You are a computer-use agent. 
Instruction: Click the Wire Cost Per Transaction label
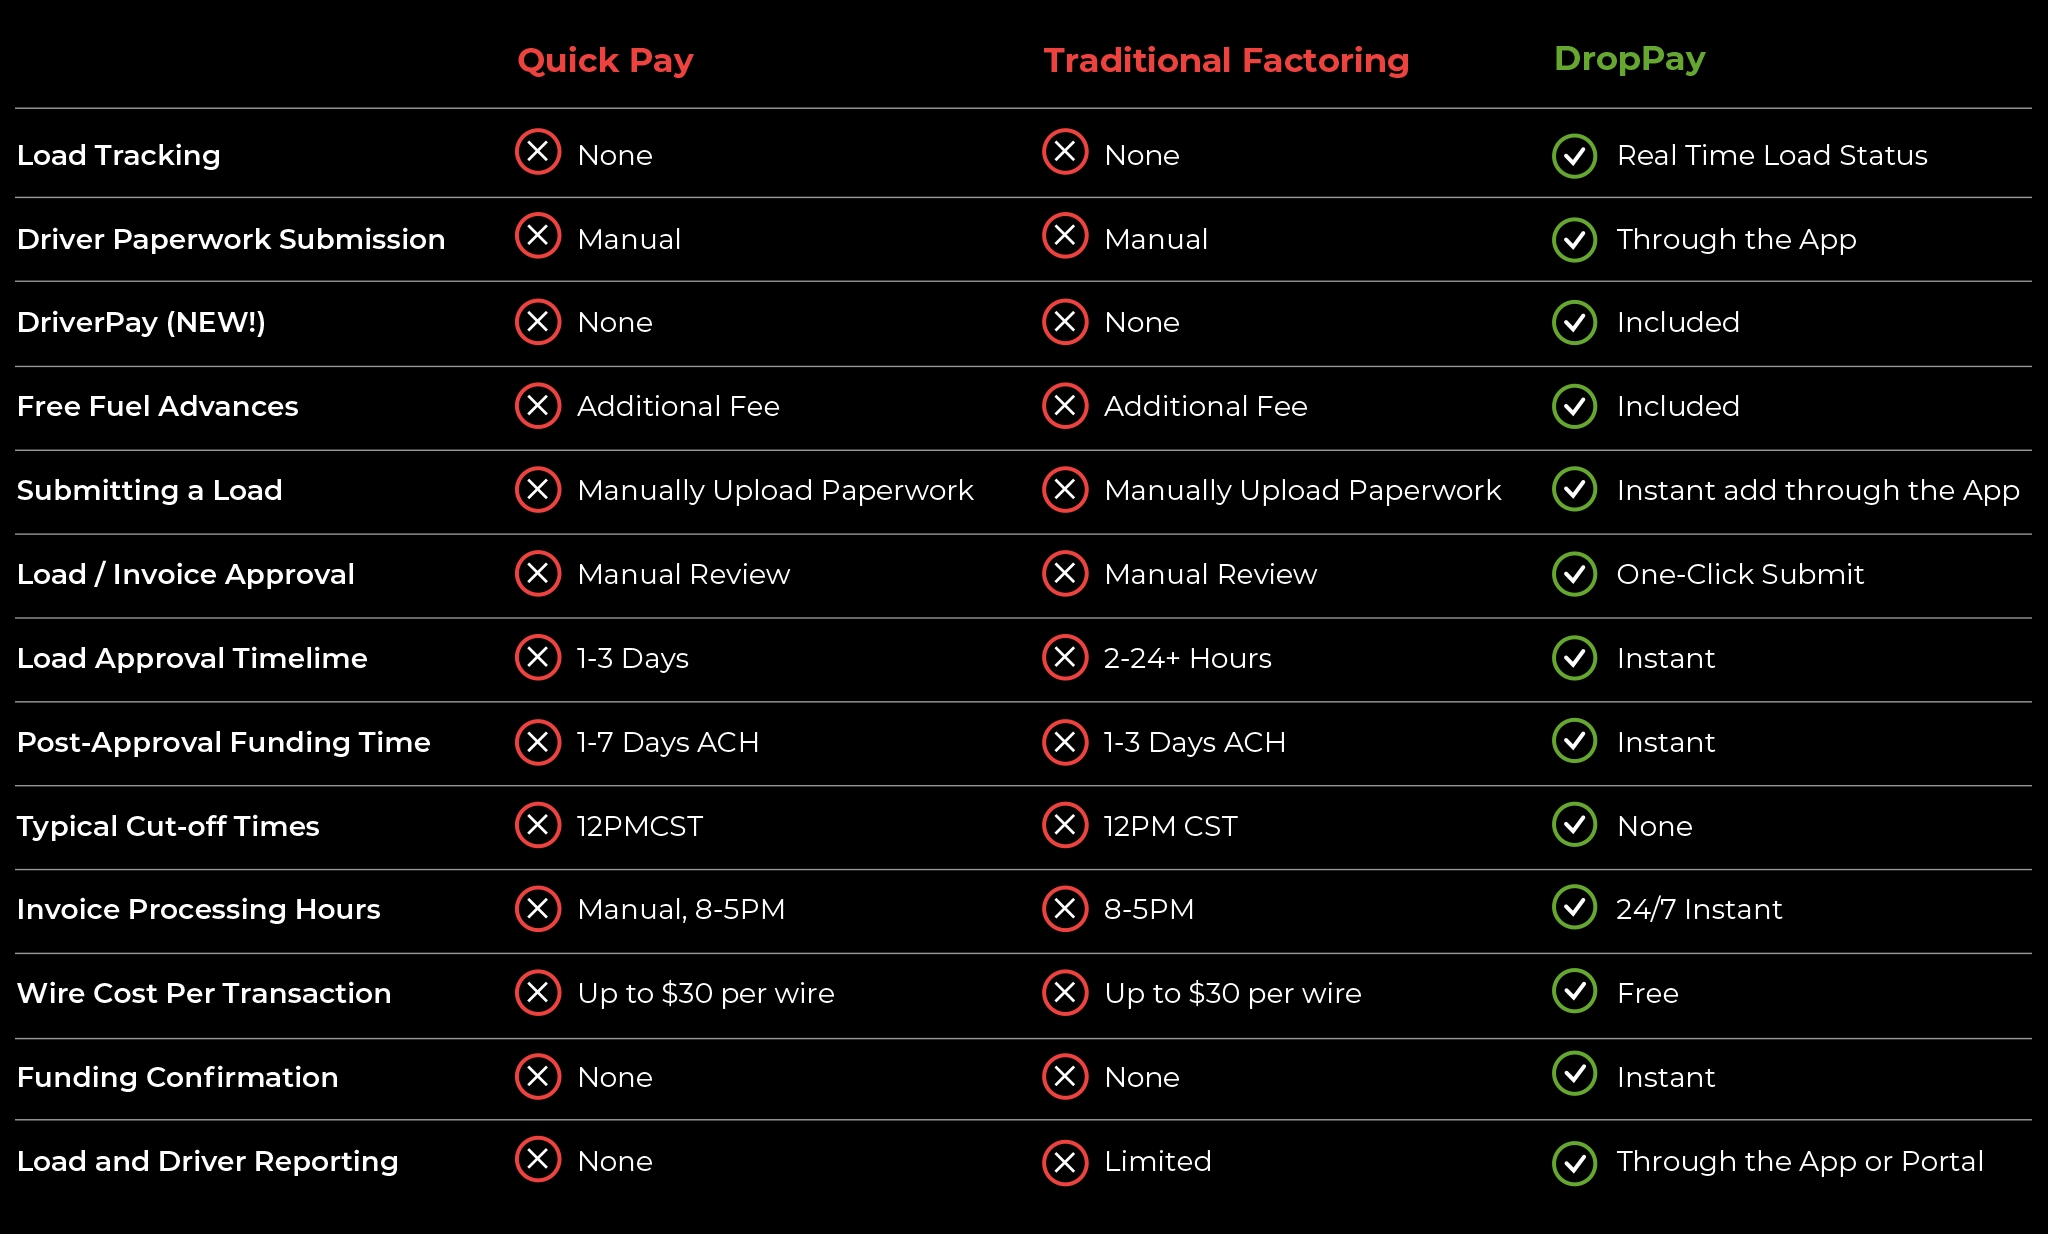(204, 993)
